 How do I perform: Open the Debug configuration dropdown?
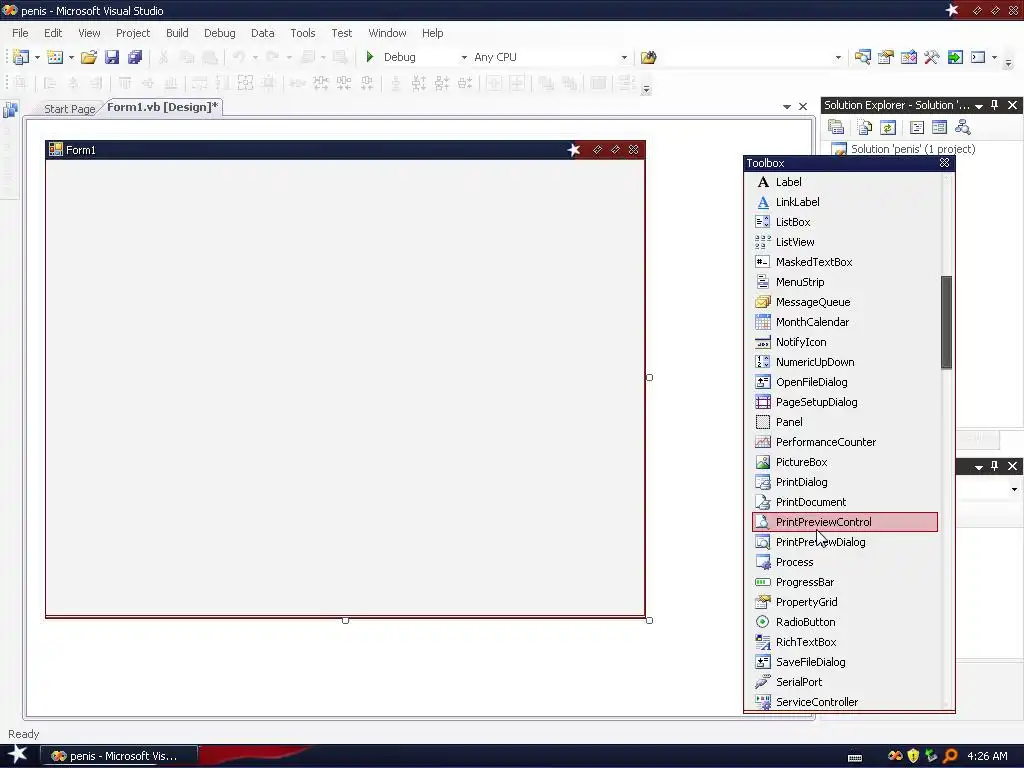pyautogui.click(x=464, y=57)
